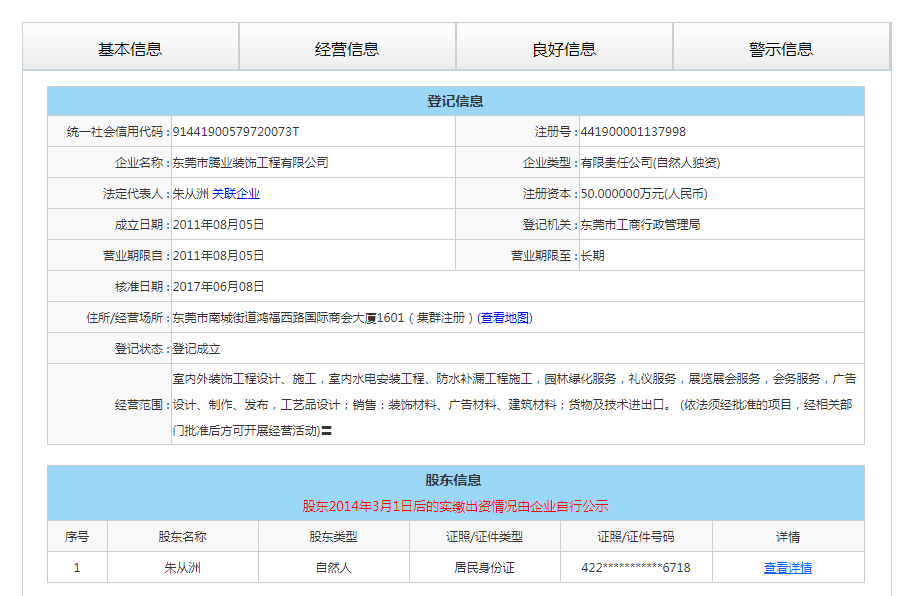Click the 股东名称 column header
The width and height of the screenshot is (902, 596).
pos(182,537)
